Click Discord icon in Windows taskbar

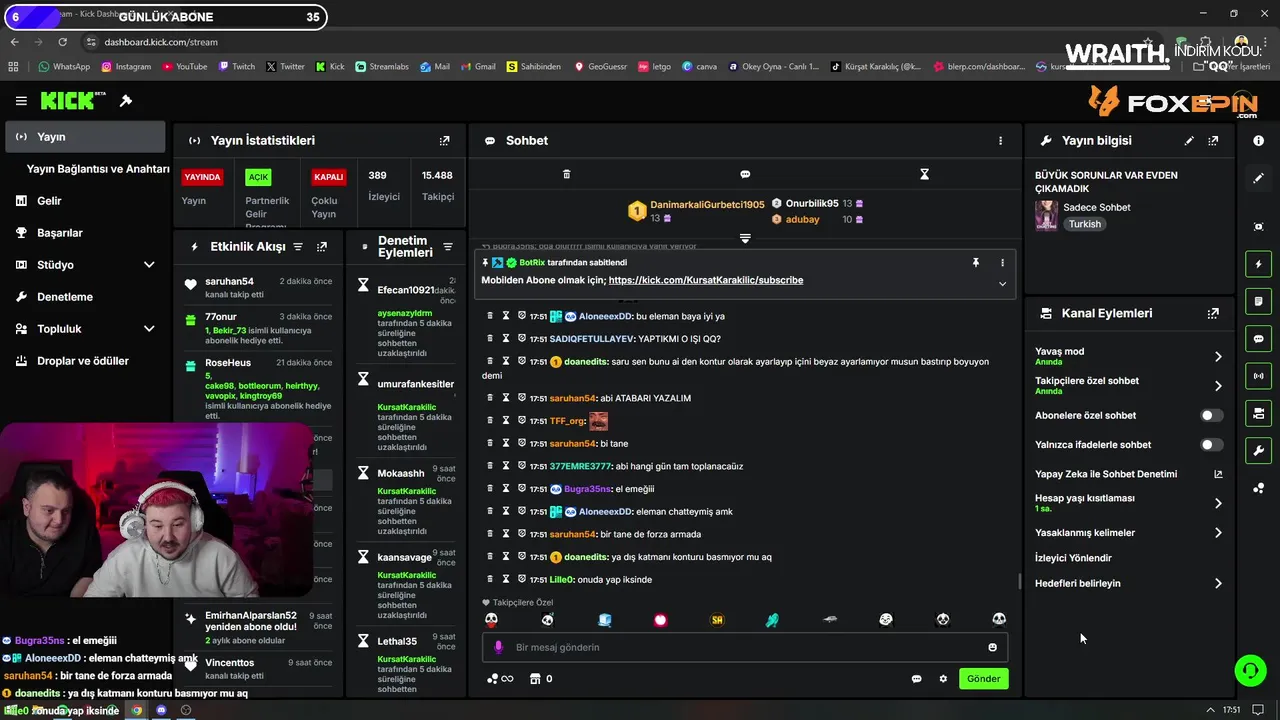click(161, 710)
